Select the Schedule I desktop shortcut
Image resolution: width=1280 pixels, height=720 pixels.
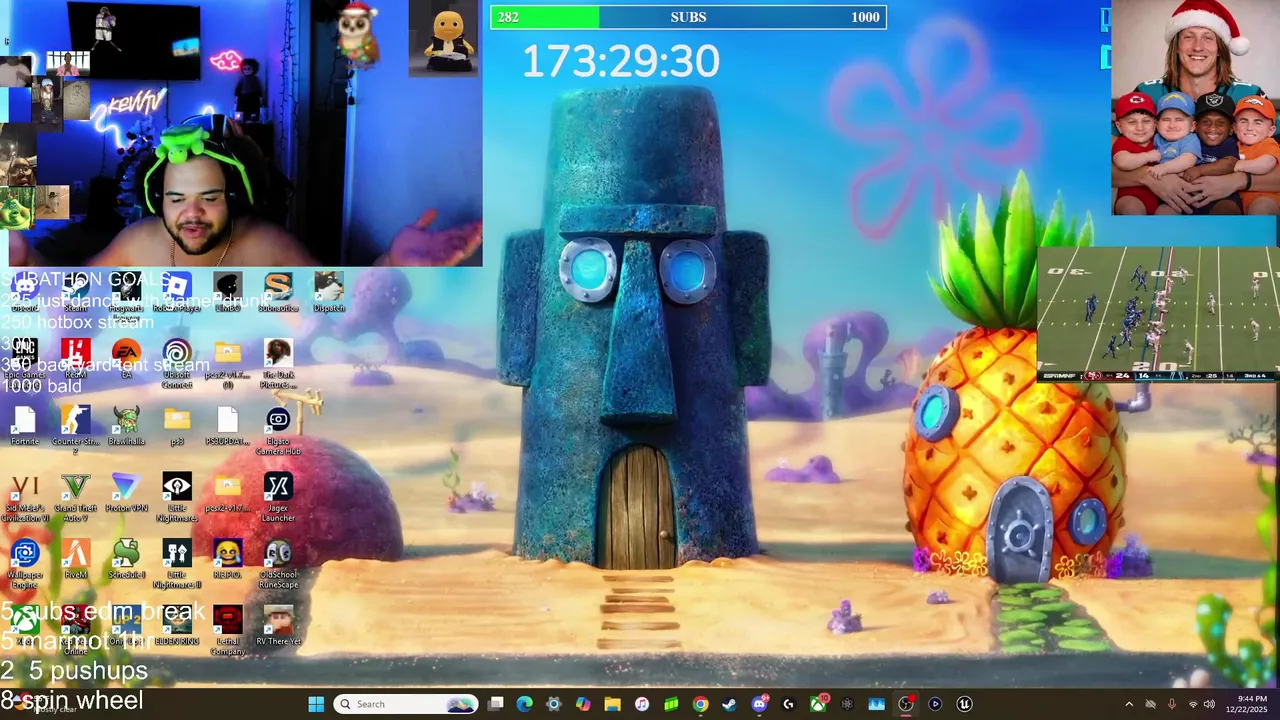click(x=126, y=560)
